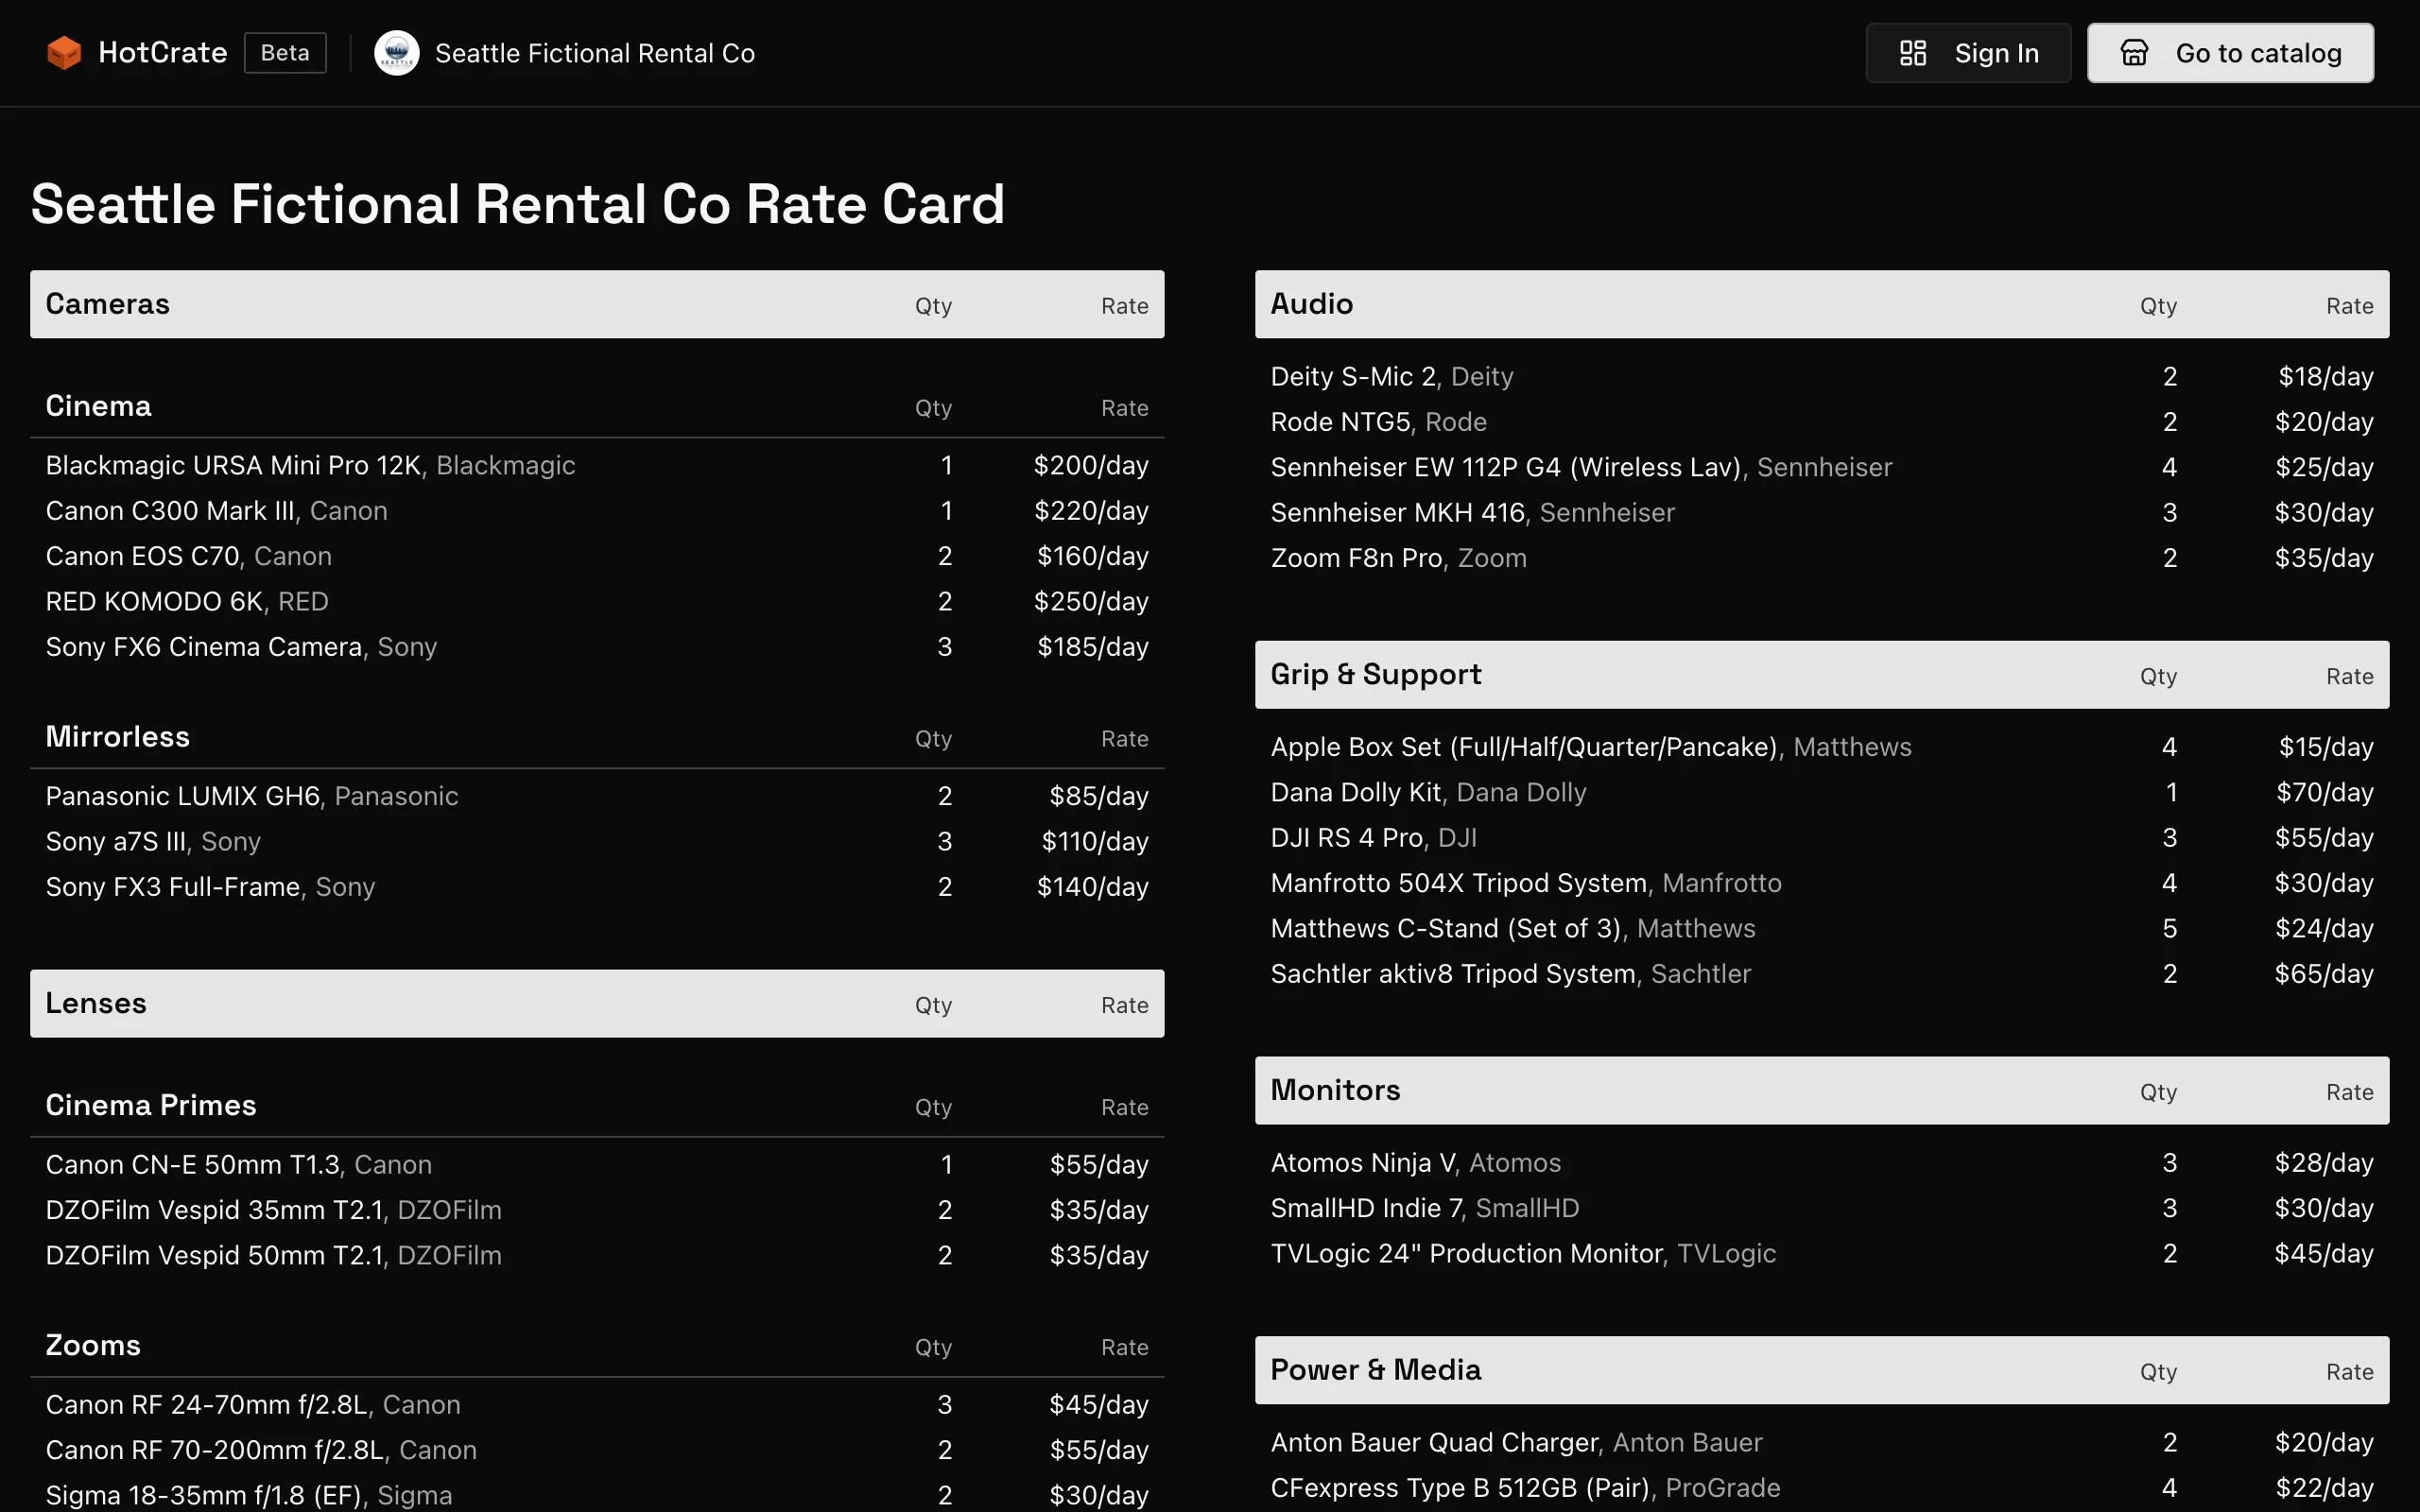The height and width of the screenshot is (1512, 2420).
Task: Open Go to catalog
Action: (2230, 53)
